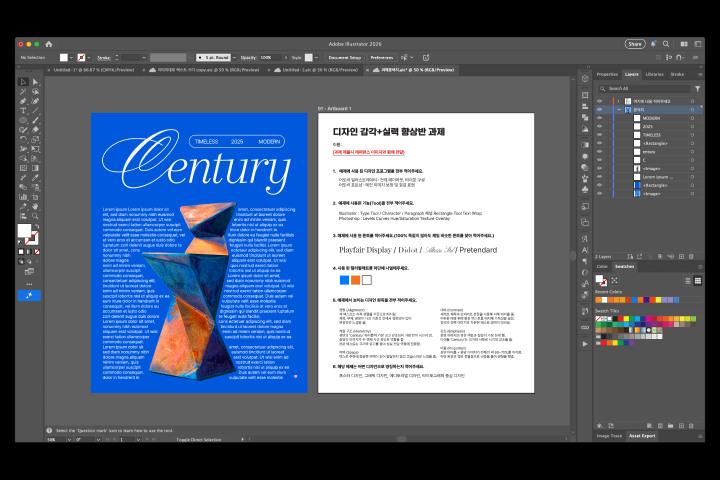Open the stroke color dropdown in control bar
Viewport: 720px width, 480px height.
[x=89, y=58]
